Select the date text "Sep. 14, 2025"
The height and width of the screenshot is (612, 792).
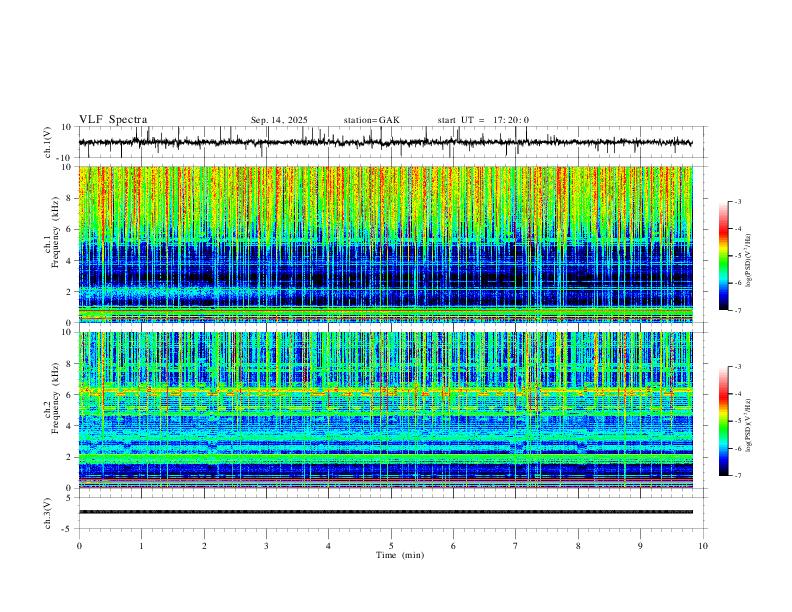tap(279, 120)
